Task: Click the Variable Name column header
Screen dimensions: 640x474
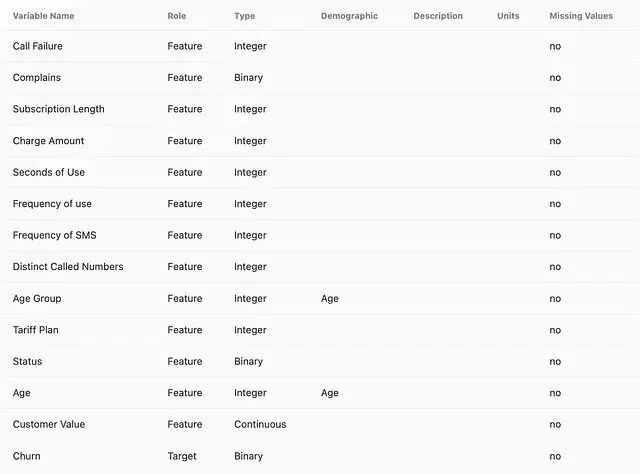Action: point(43,16)
